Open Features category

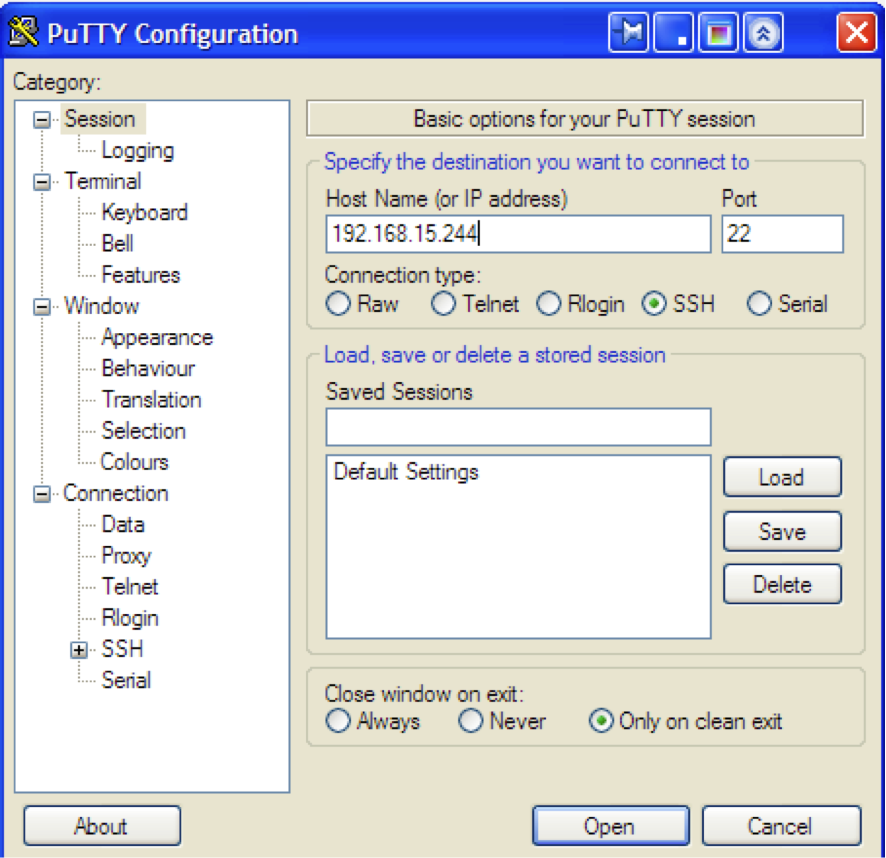coord(141,275)
